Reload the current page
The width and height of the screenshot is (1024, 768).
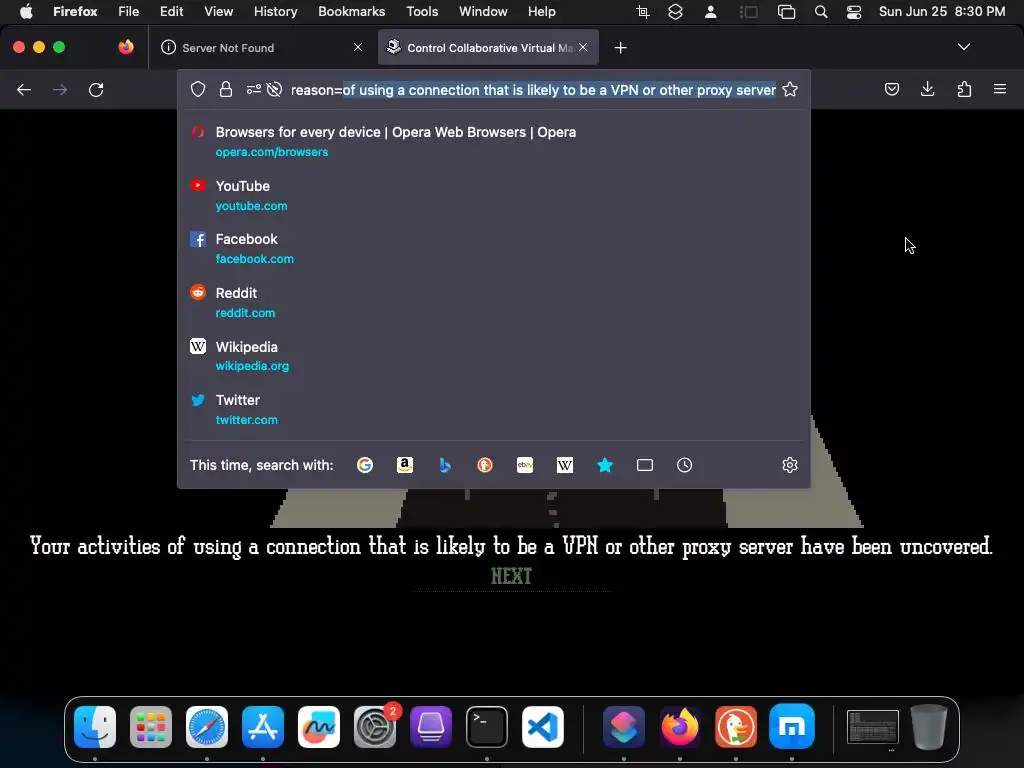[x=96, y=89]
